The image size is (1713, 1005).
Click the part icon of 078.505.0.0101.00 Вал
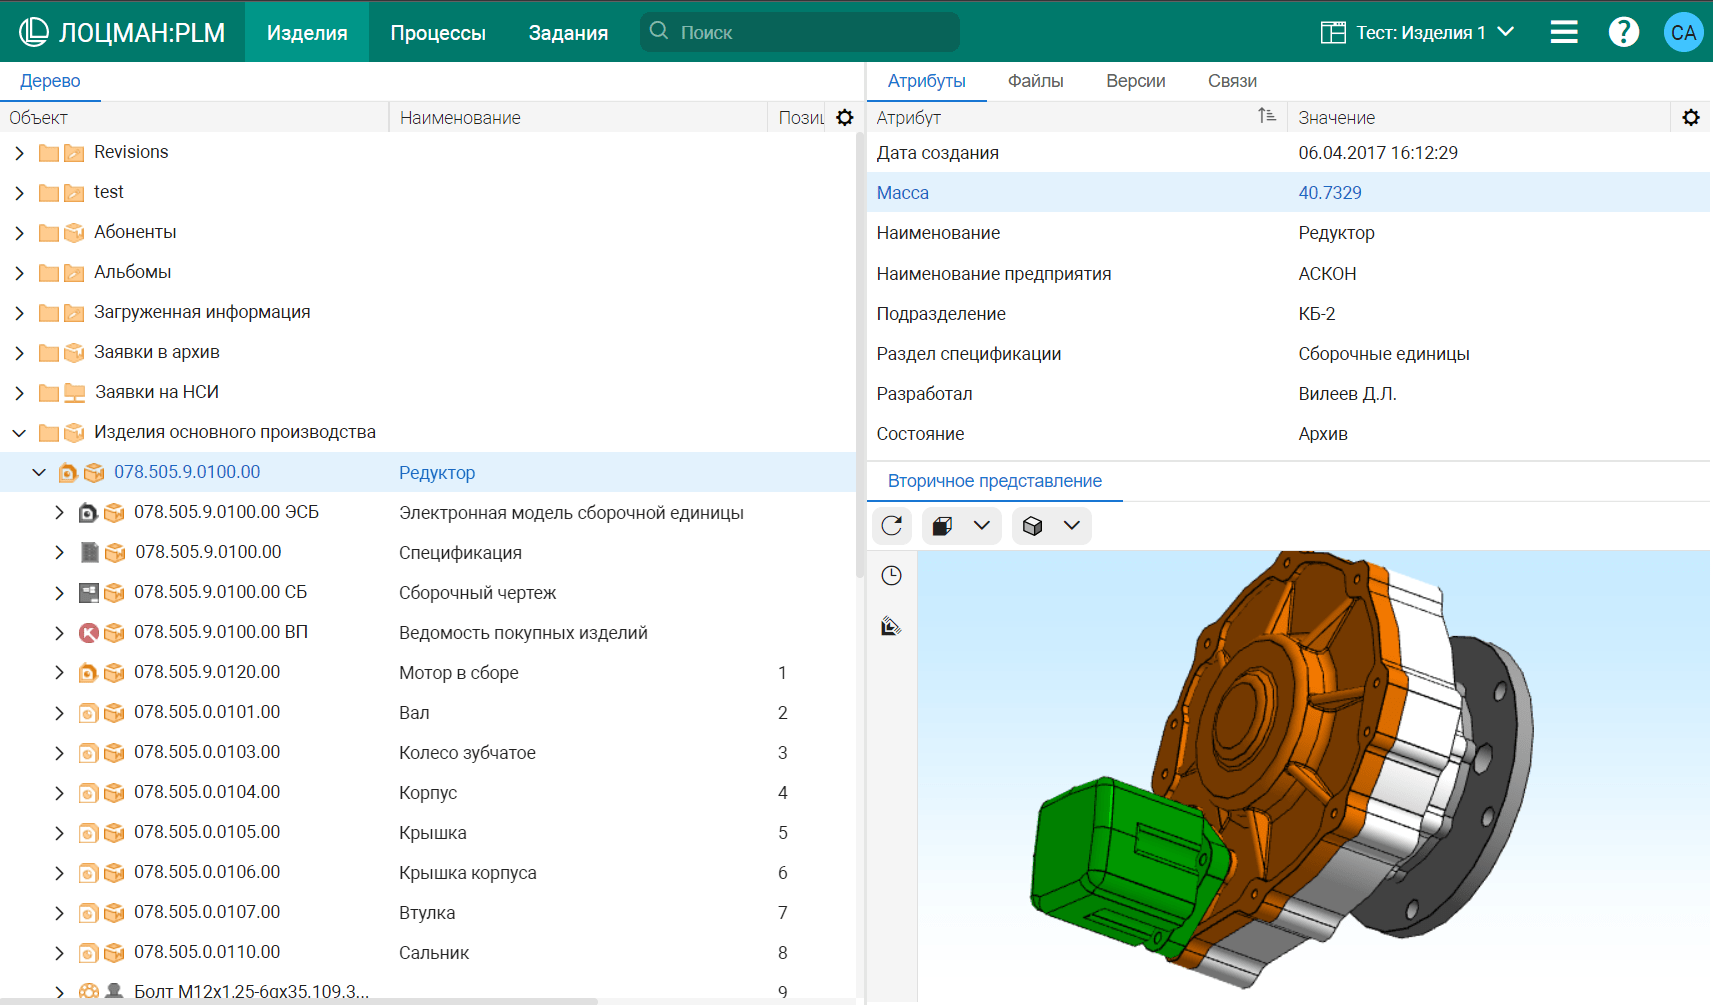click(88, 713)
